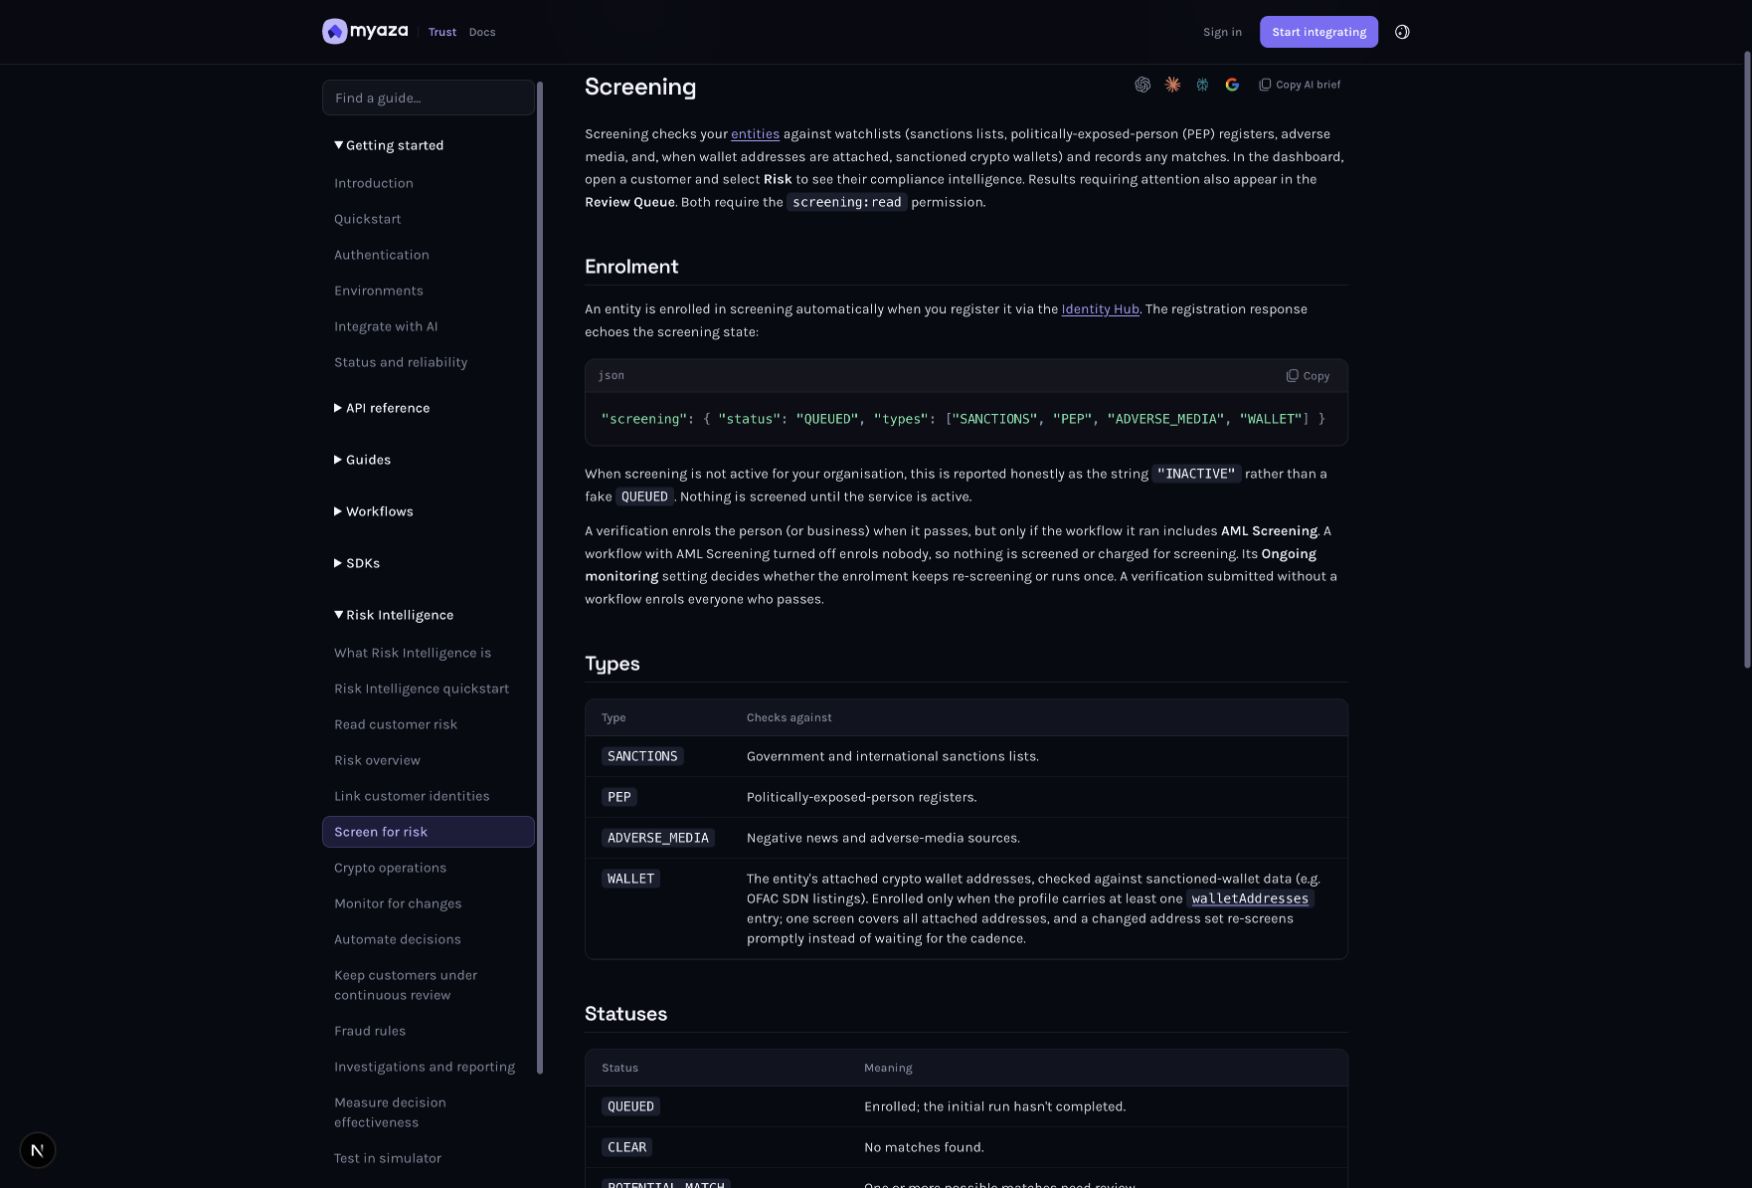Follow the 'Identity Hub' hyperlink
1752x1188 pixels.
(x=1100, y=309)
